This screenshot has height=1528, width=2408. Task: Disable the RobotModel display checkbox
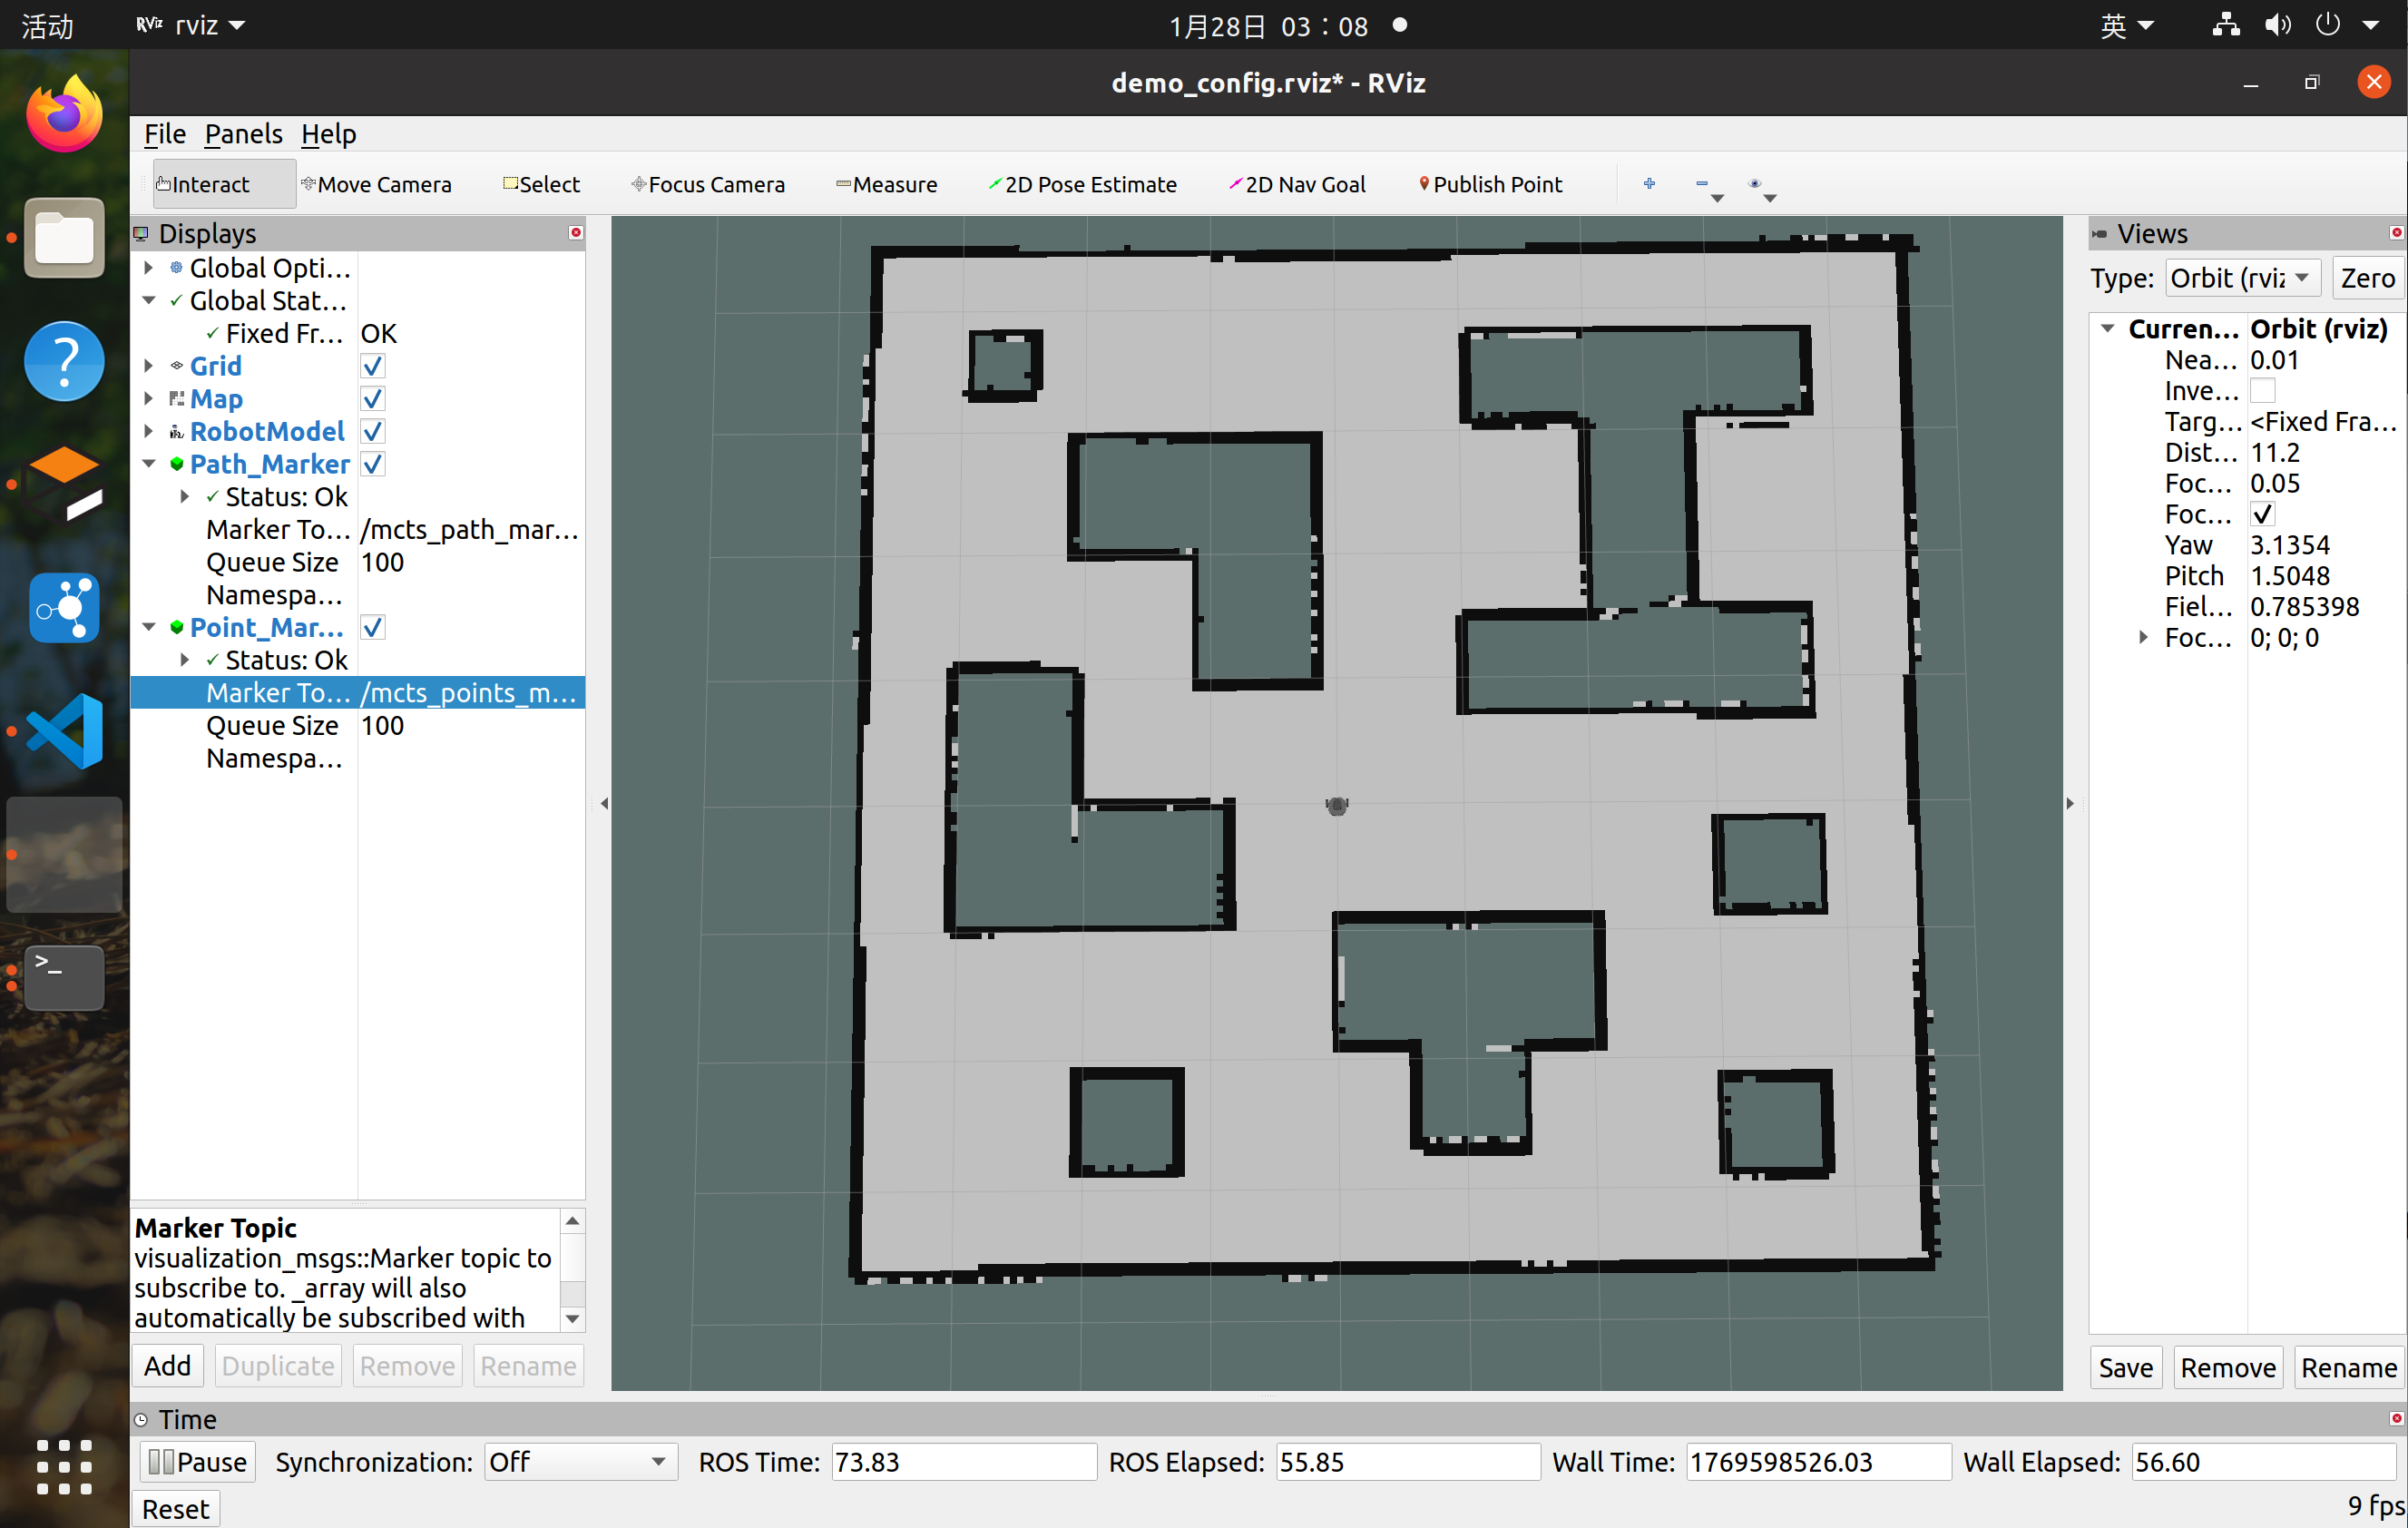[x=372, y=431]
